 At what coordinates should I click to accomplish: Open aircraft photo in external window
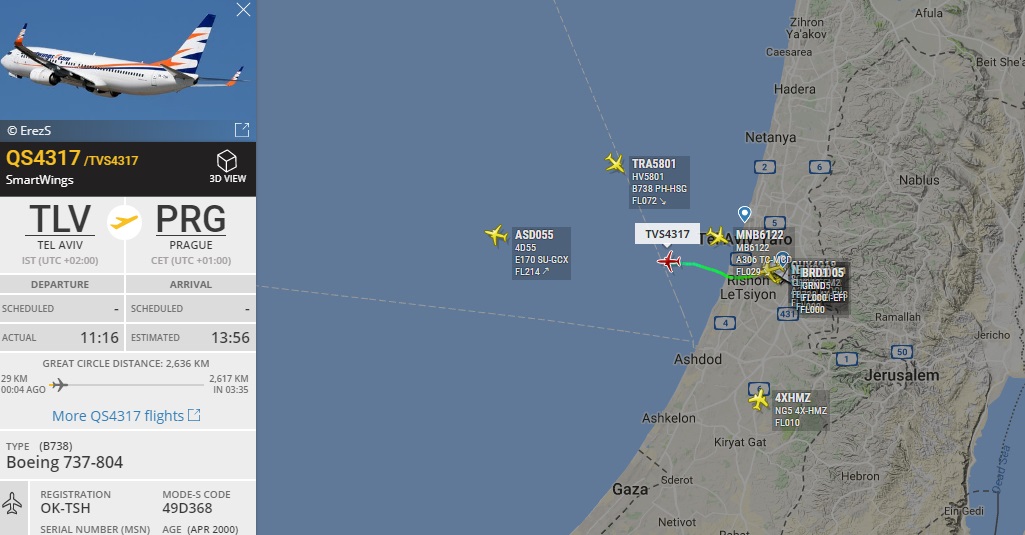242,129
